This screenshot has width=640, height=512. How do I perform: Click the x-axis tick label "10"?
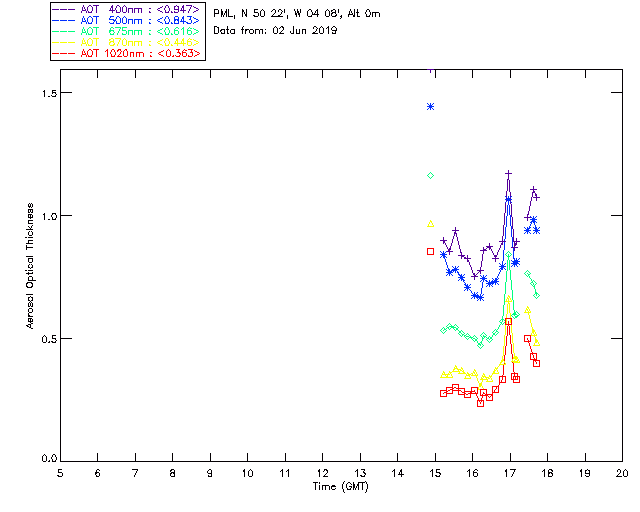247,474
